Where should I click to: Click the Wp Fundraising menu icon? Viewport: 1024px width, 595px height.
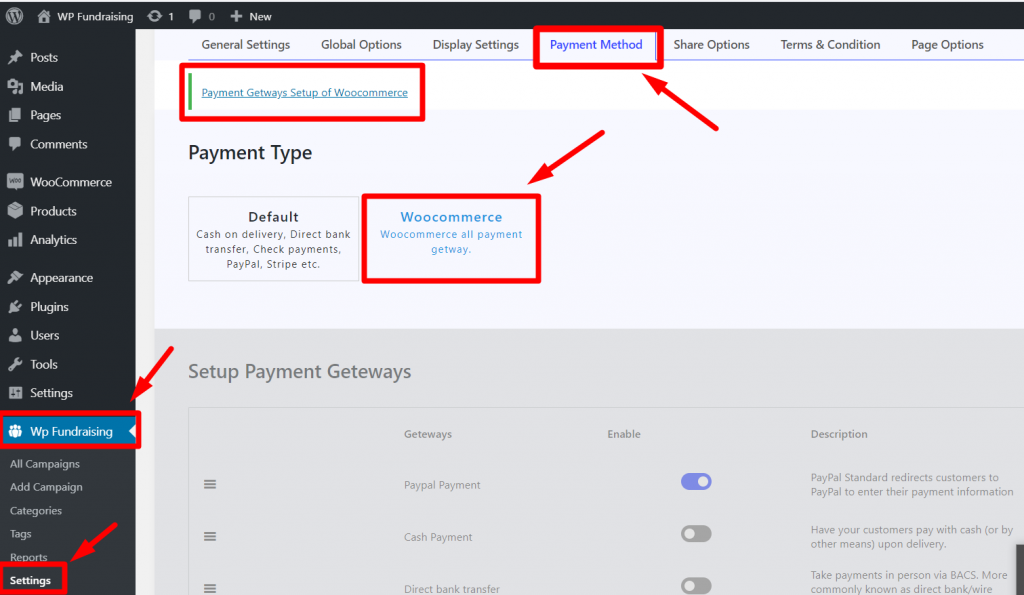point(15,431)
